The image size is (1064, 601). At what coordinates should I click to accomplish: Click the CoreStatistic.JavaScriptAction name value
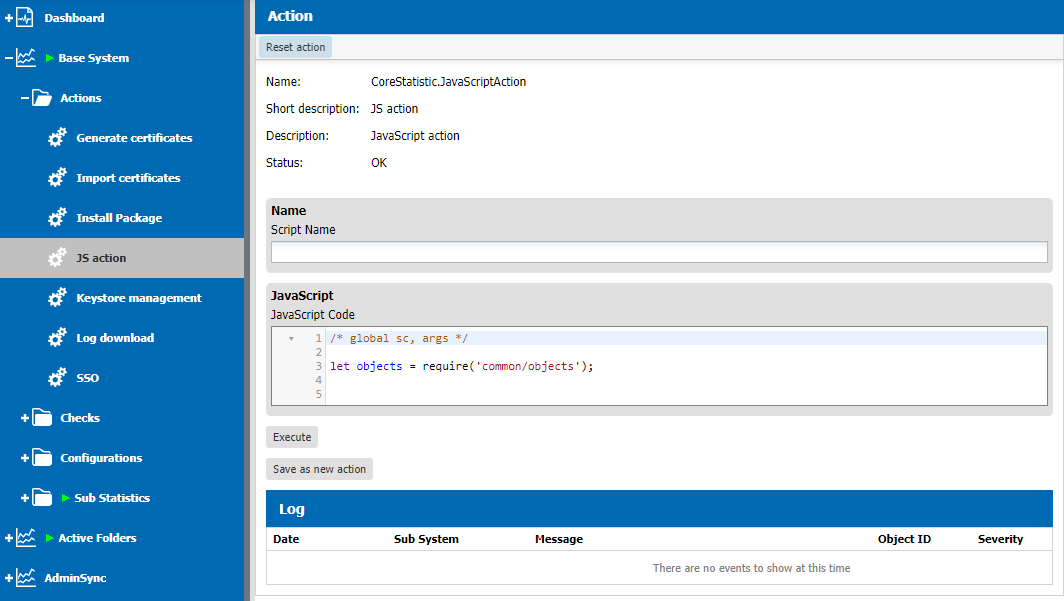coord(448,81)
